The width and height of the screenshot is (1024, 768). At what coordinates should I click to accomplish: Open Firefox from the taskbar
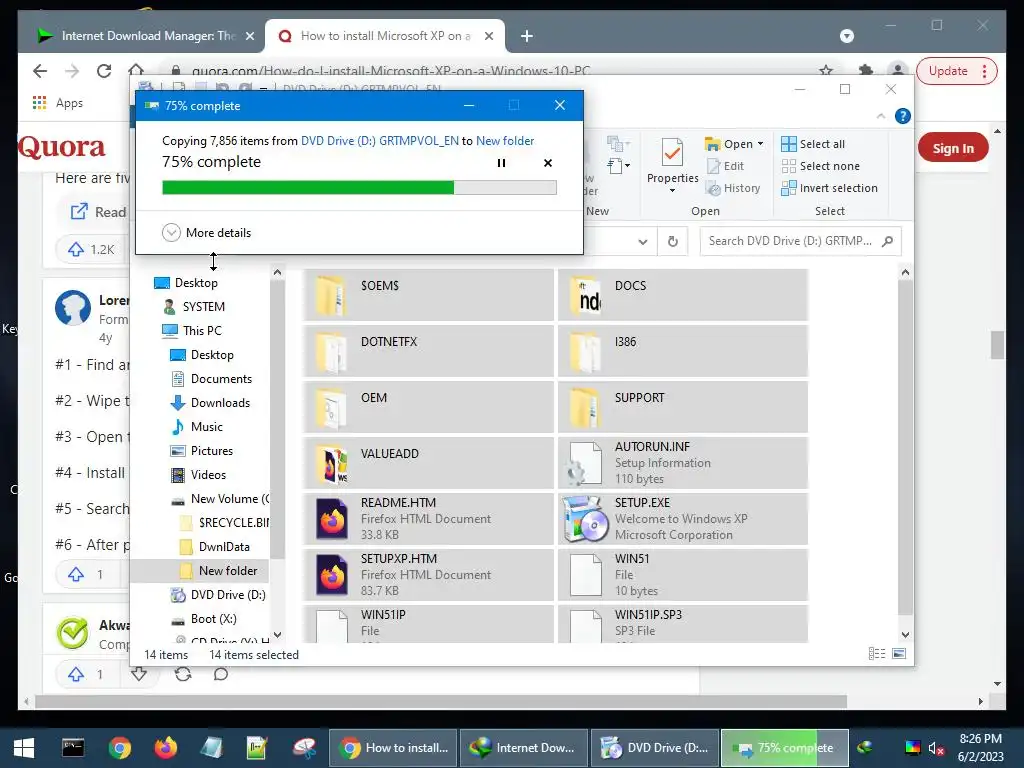(x=165, y=747)
